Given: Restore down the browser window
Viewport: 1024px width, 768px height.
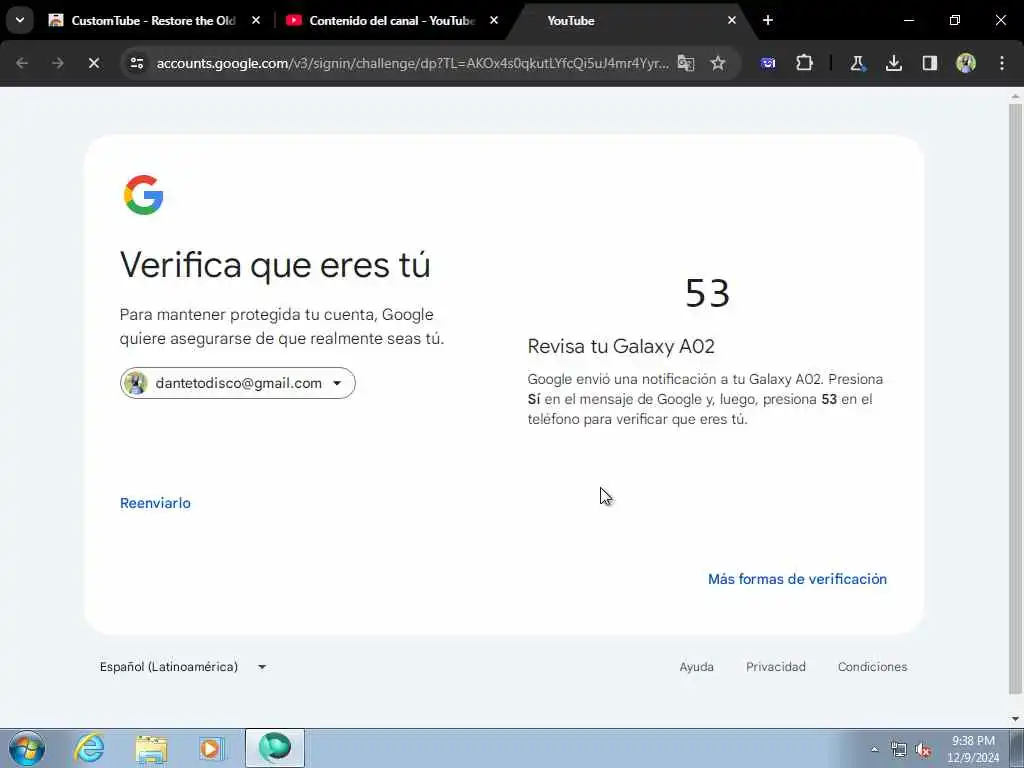Looking at the screenshot, I should pos(955,20).
